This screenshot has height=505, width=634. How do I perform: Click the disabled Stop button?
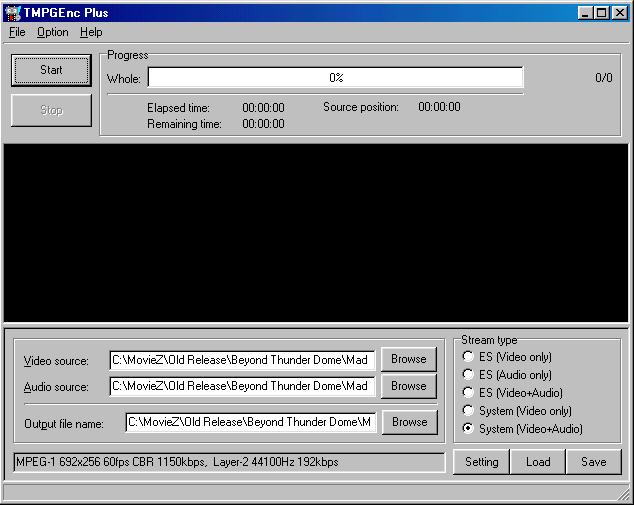51,110
